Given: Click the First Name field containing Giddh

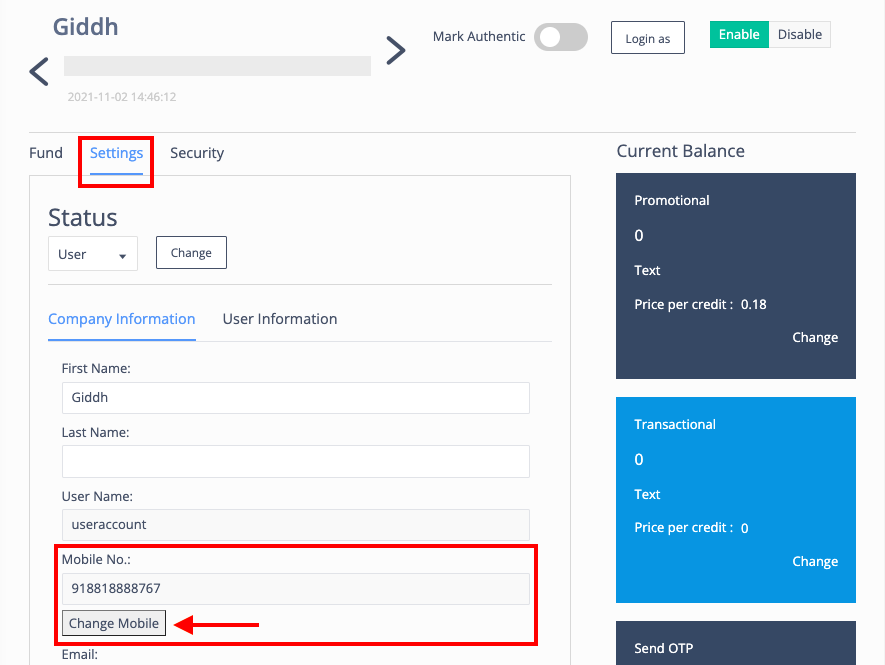Looking at the screenshot, I should [x=296, y=398].
